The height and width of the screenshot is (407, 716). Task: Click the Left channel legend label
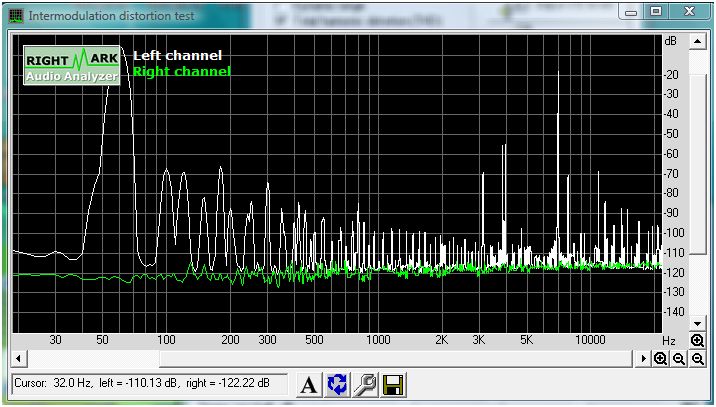tap(177, 56)
